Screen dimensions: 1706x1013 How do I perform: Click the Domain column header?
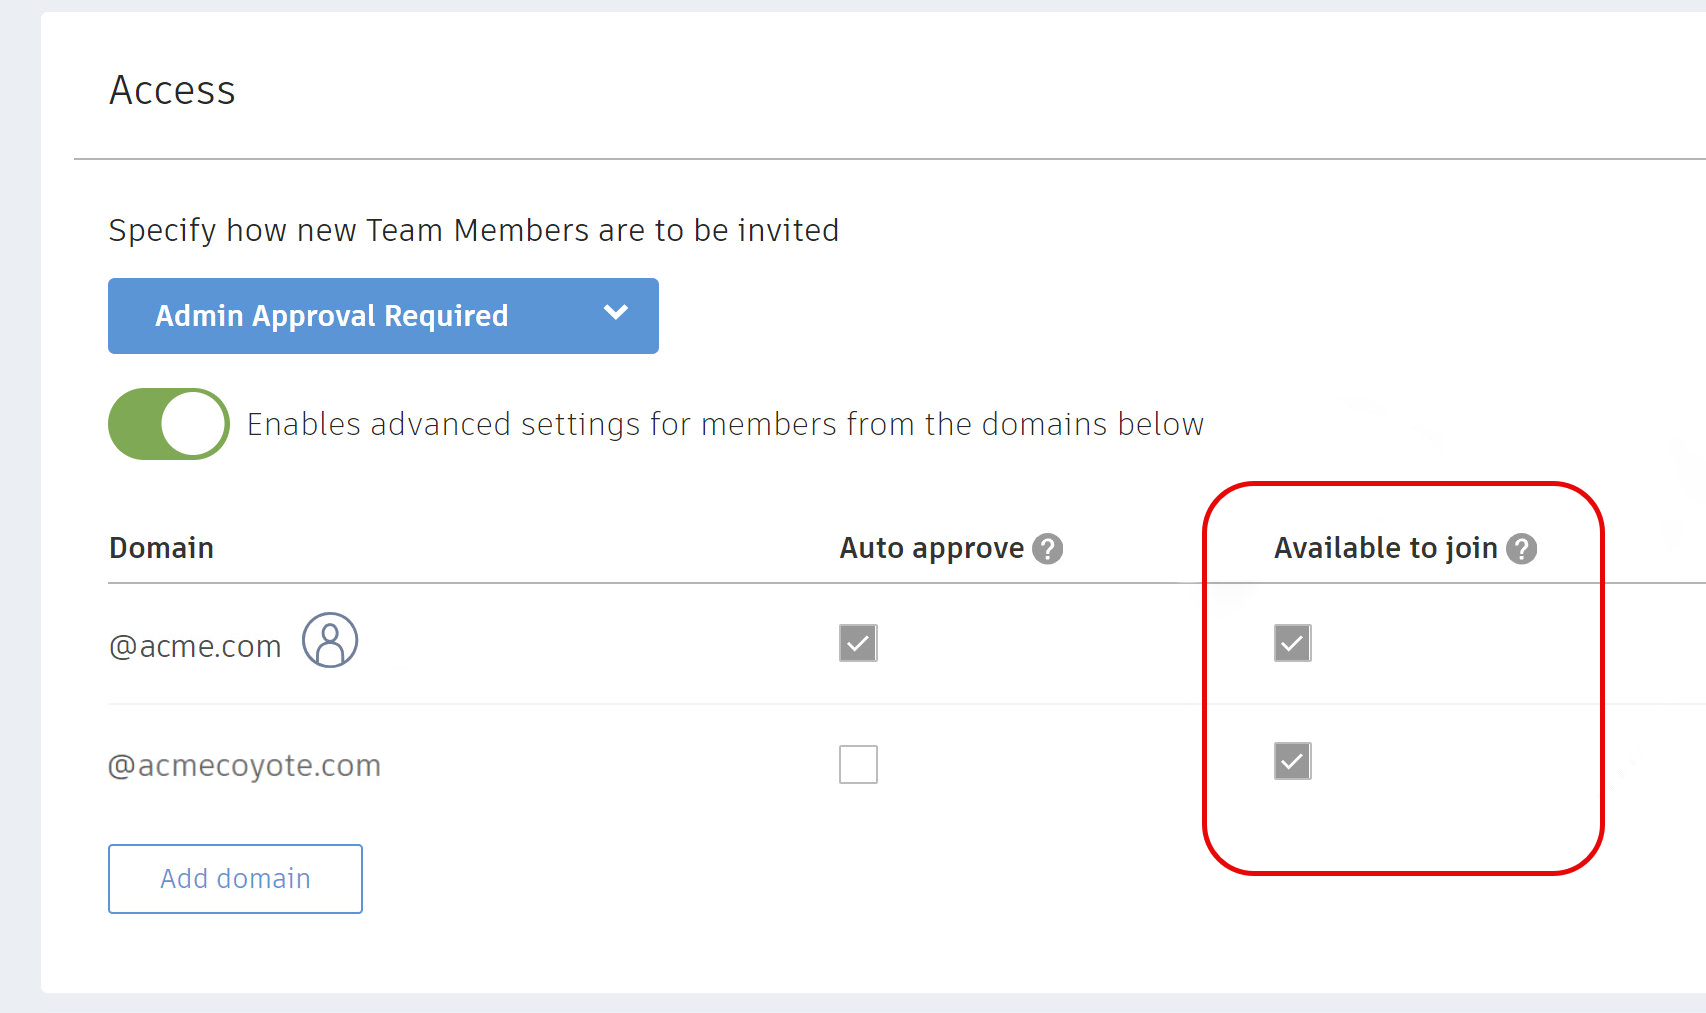tap(161, 548)
